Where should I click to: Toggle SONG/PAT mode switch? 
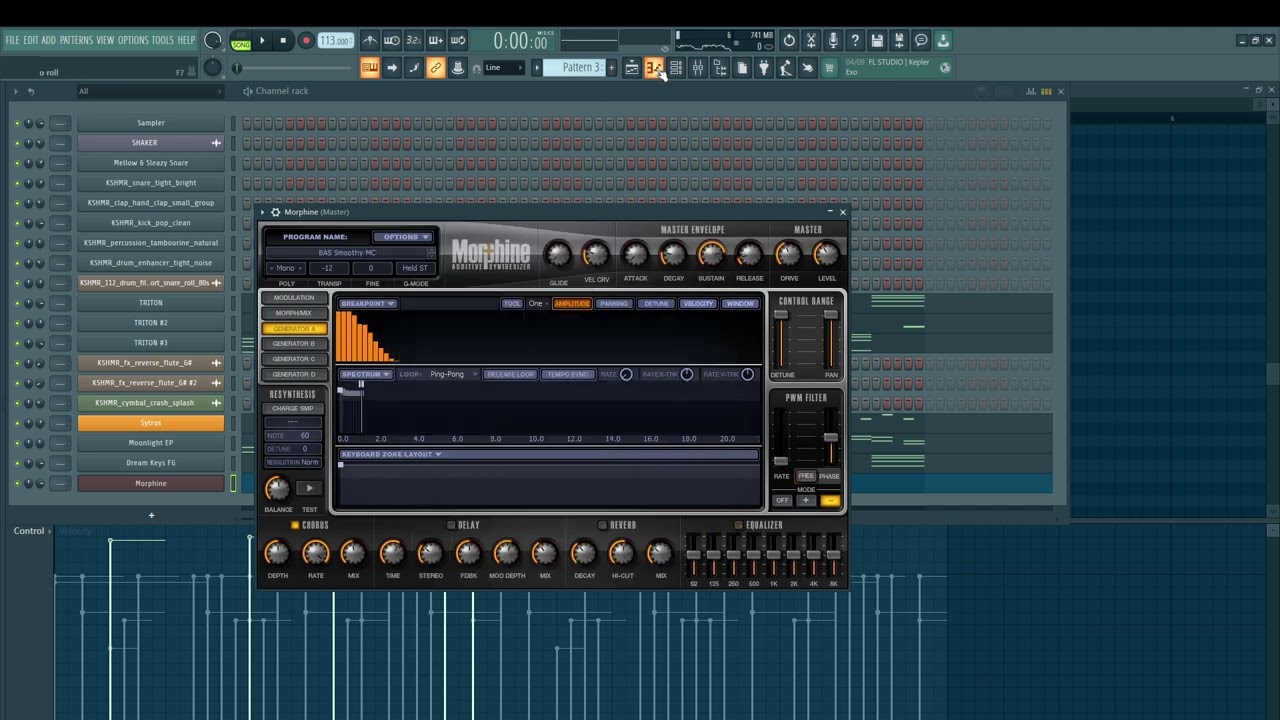[241, 41]
